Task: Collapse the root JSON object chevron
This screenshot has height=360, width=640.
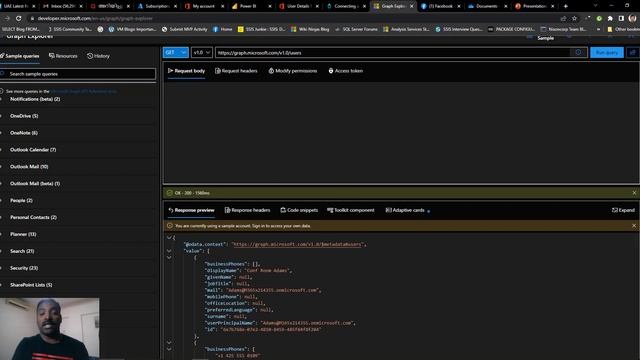Action: pyautogui.click(x=169, y=238)
